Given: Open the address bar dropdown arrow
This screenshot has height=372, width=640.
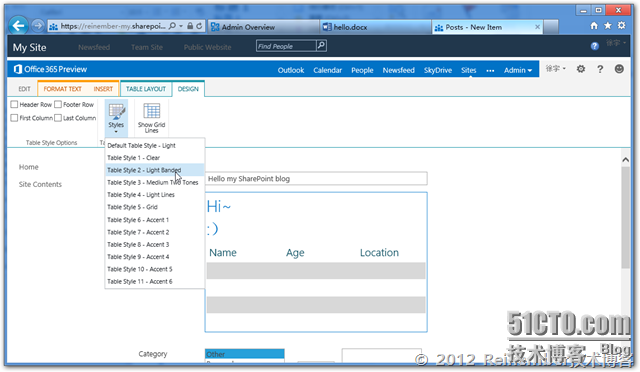Looking at the screenshot, I should [x=181, y=26].
